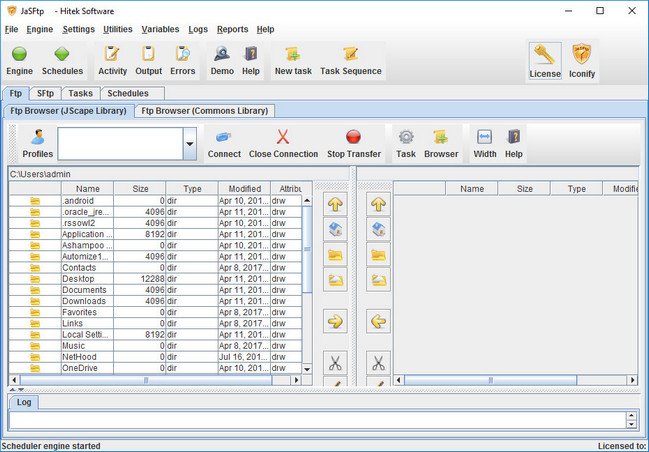Screen dimensions: 649x452
Task: Click the local file list horizontal scrollbar
Action: tap(150, 380)
